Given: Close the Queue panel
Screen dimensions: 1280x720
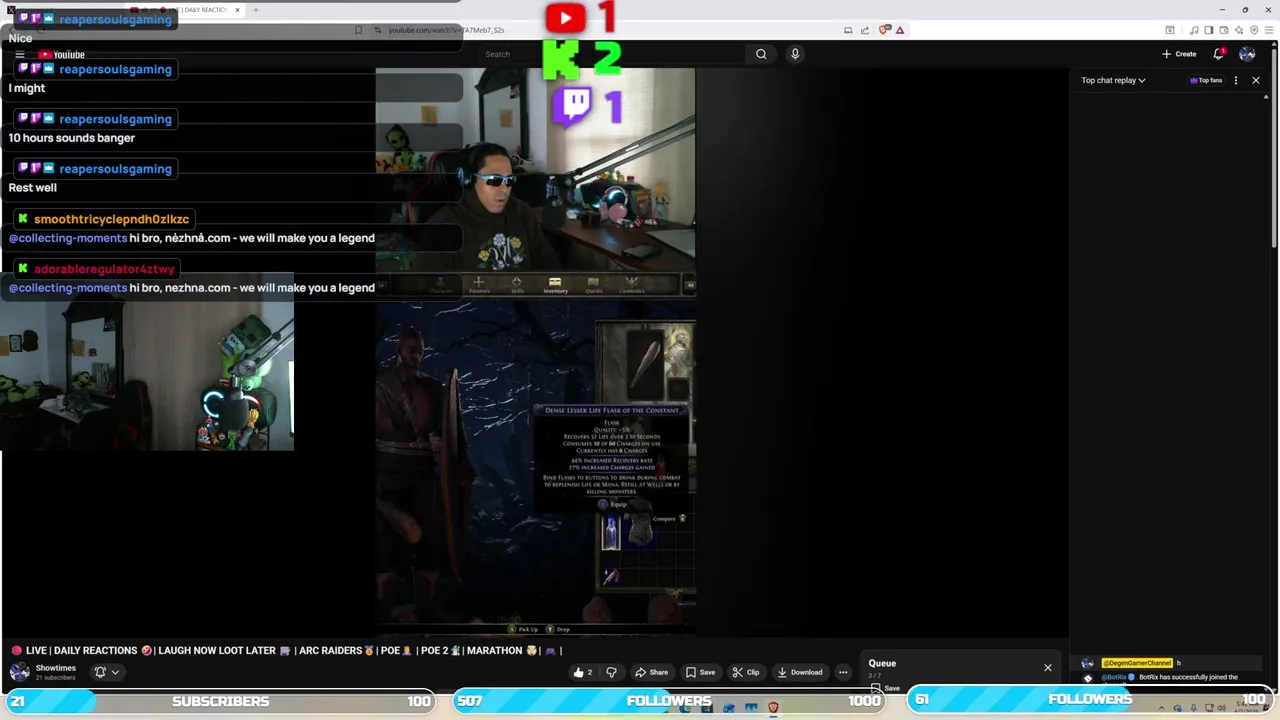Looking at the screenshot, I should 1048,667.
